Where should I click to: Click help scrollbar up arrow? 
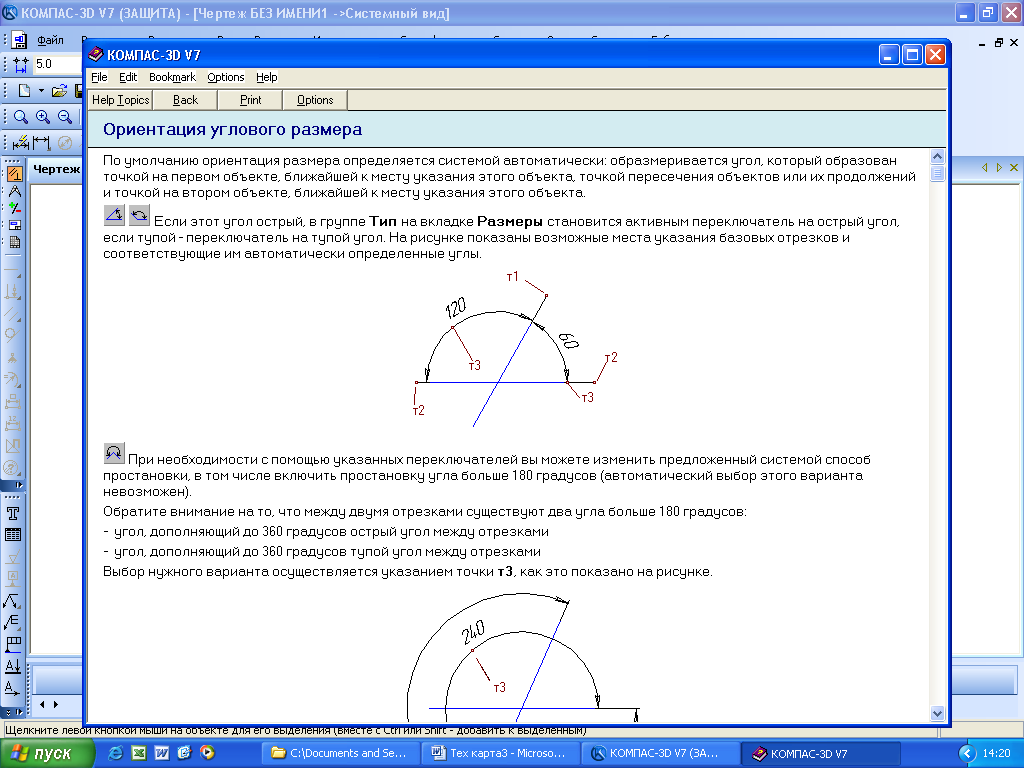(x=937, y=157)
